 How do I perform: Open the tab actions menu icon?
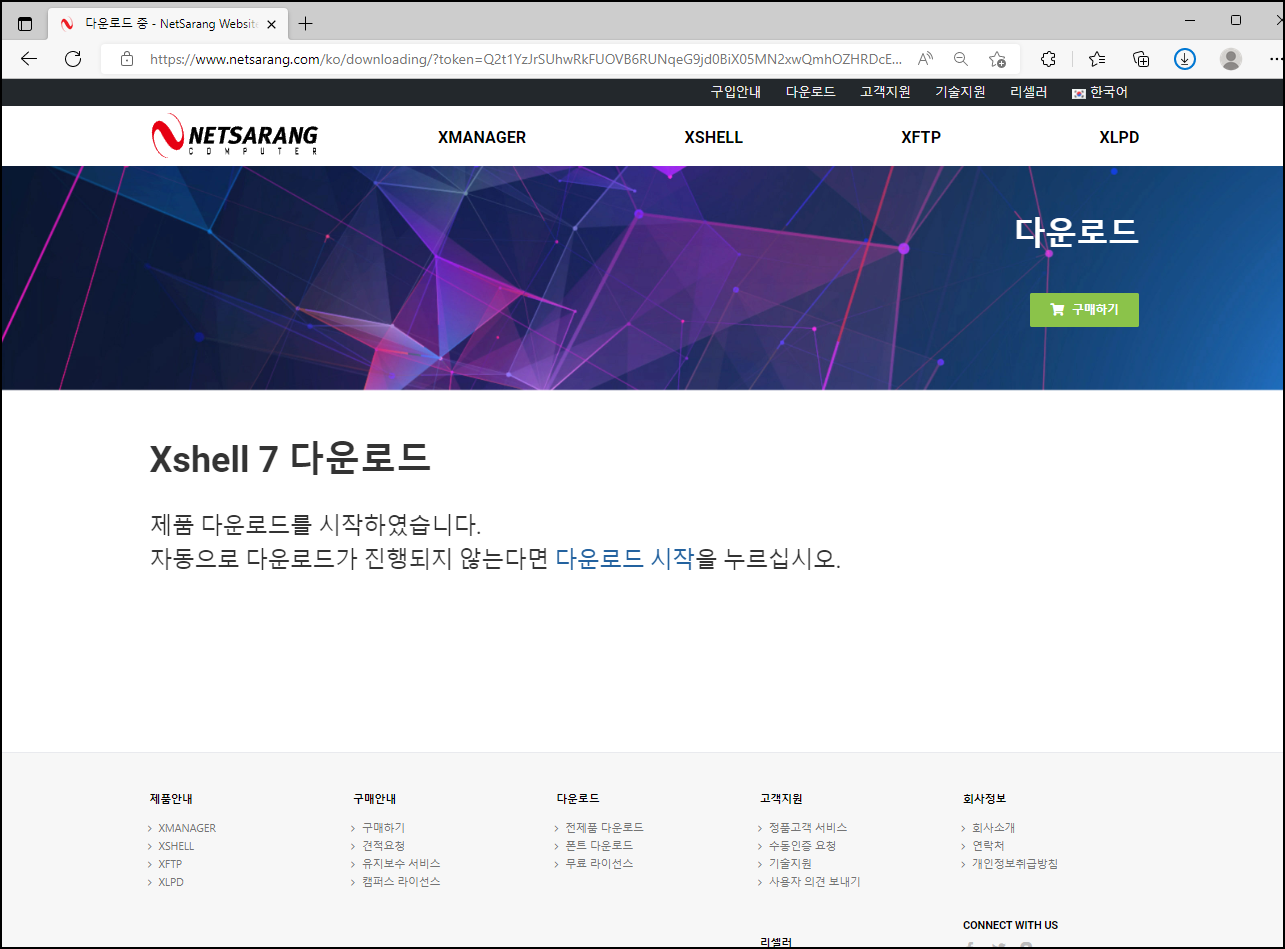25,23
